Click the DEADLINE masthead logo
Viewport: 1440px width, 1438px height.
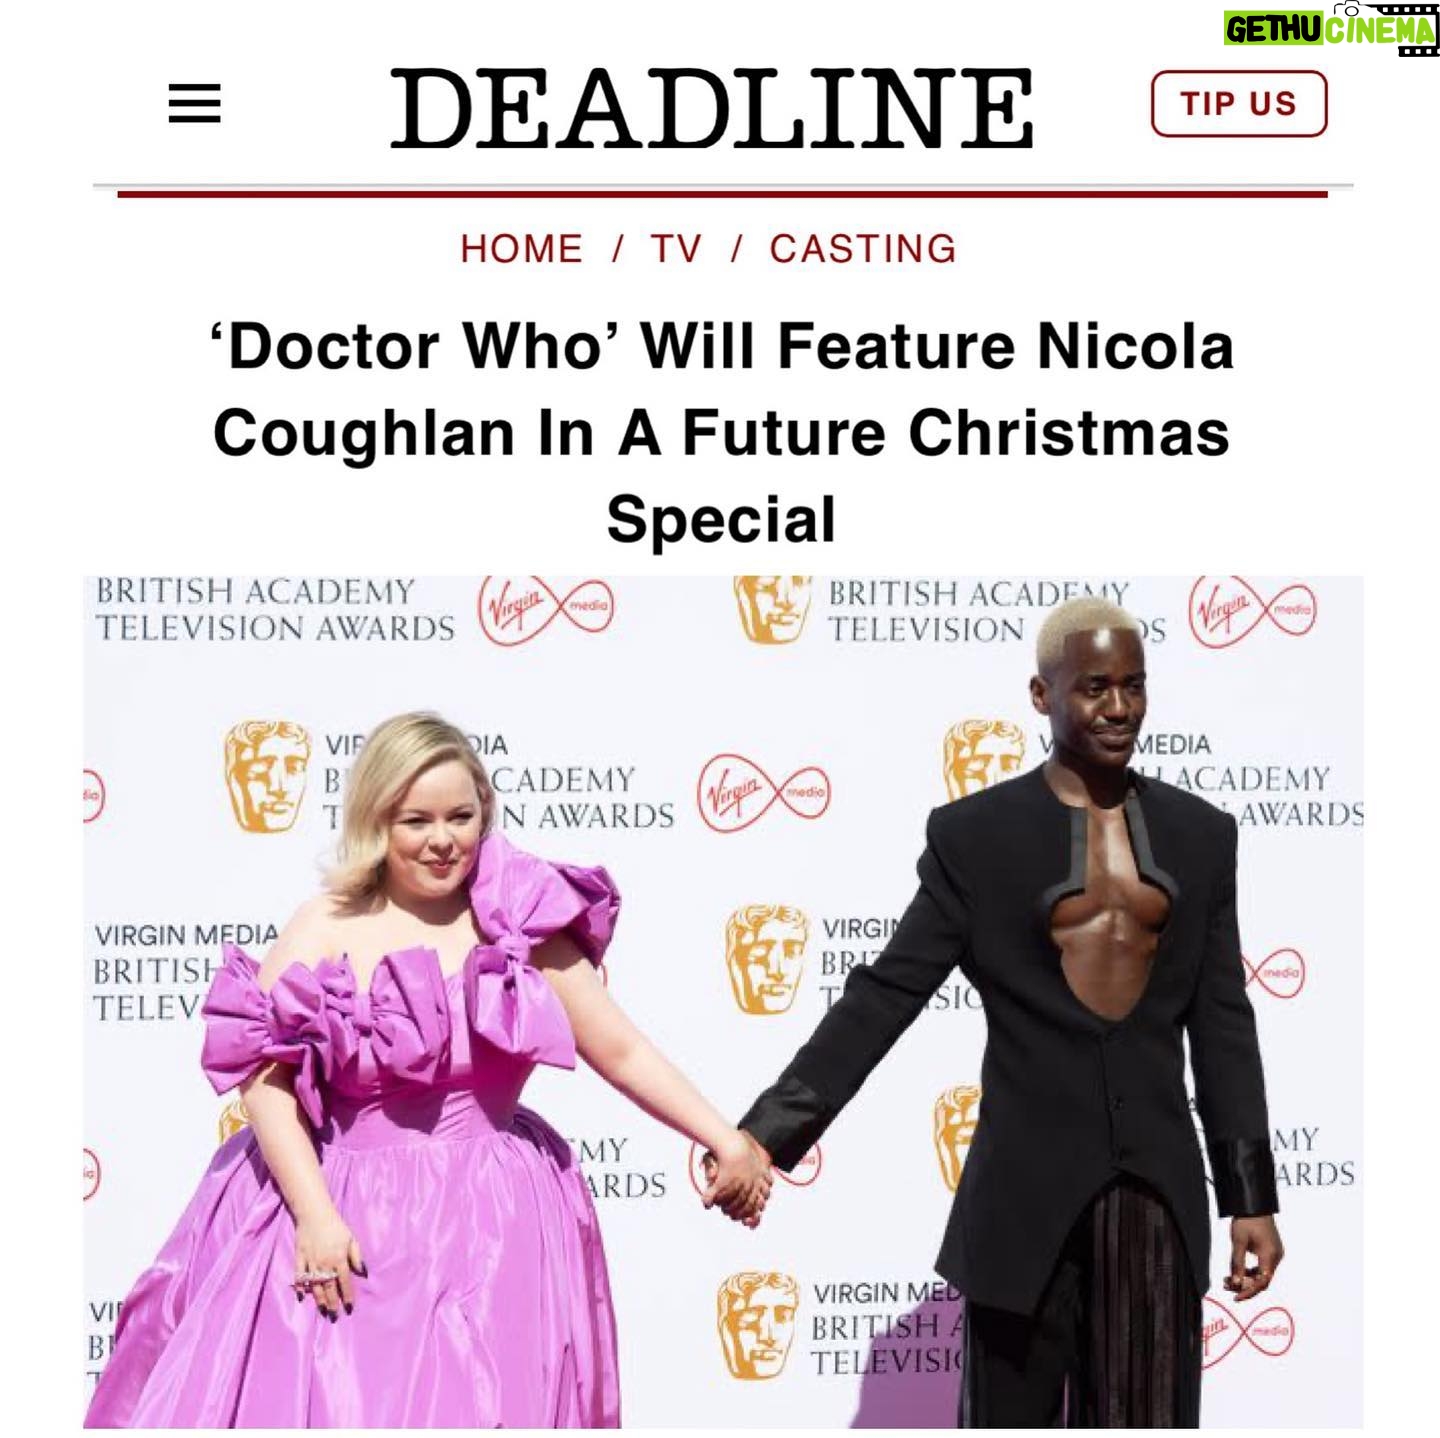click(711, 109)
